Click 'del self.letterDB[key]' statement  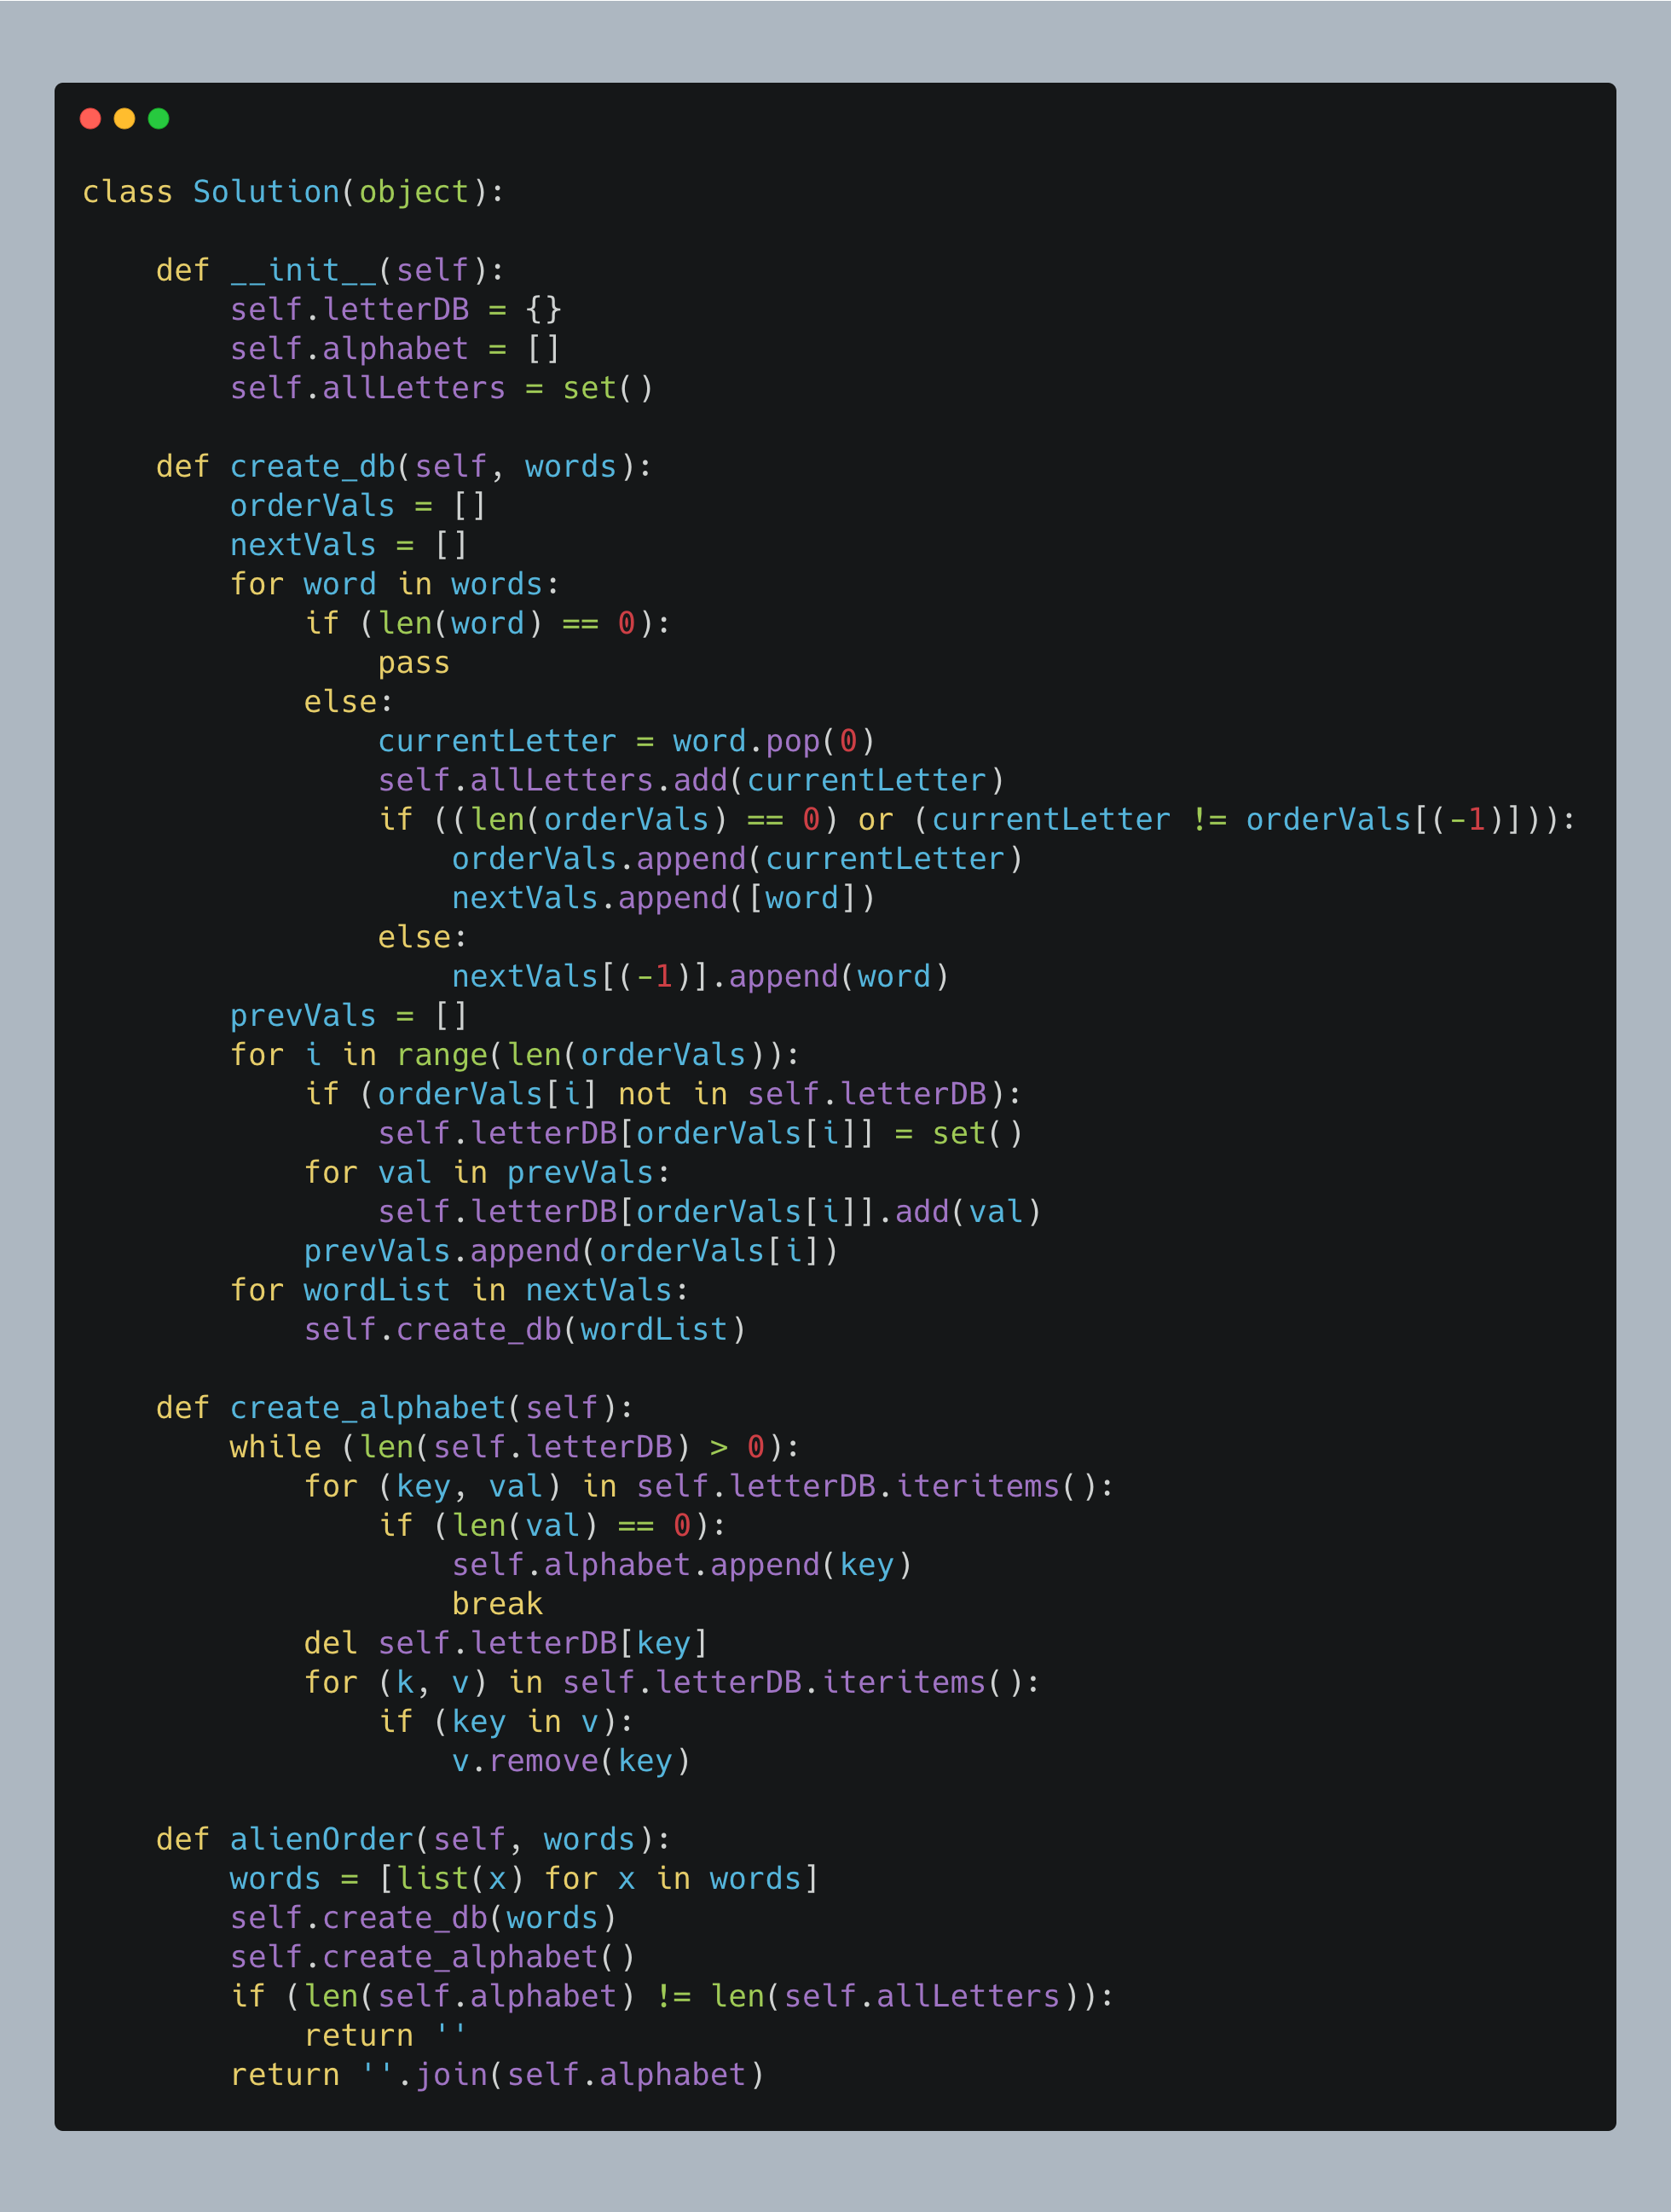coord(505,1643)
